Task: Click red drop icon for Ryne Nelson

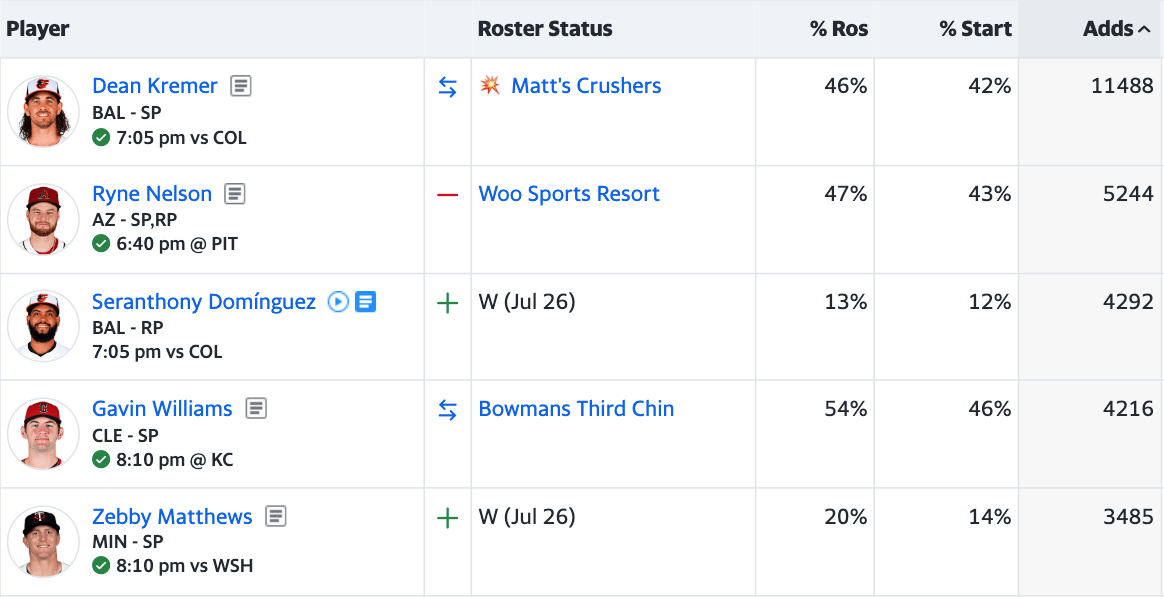Action: (x=448, y=194)
